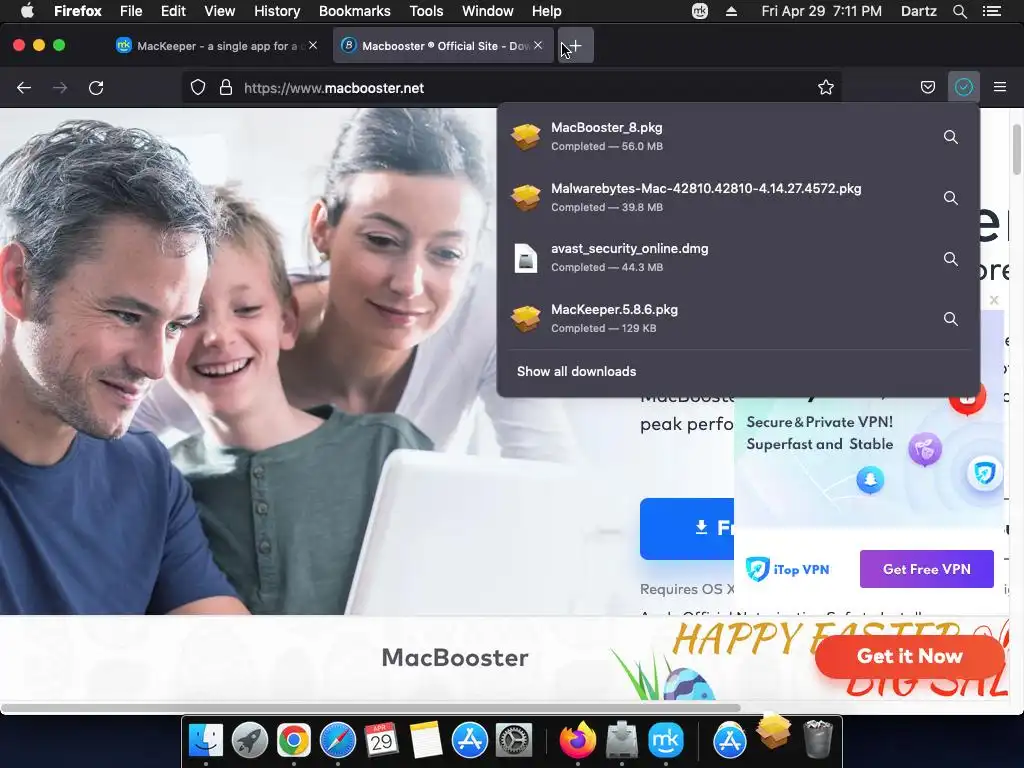
Task: Open avast_security_online.dmg download entry
Action: [718, 258]
